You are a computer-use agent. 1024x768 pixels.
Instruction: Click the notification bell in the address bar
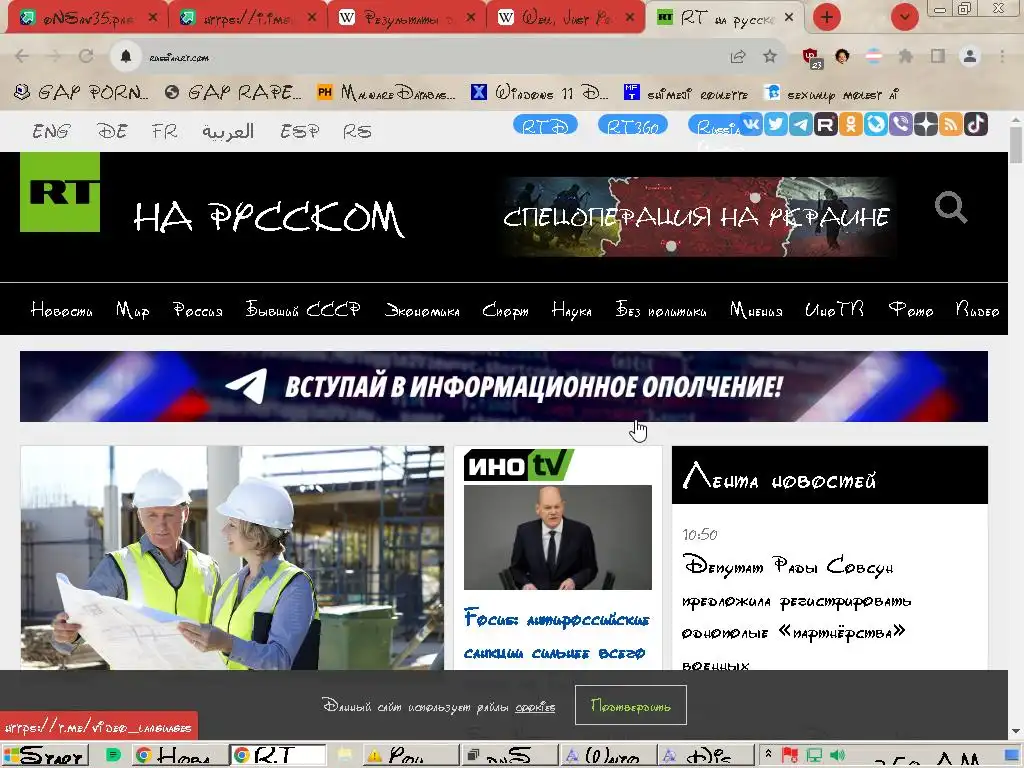tap(125, 57)
